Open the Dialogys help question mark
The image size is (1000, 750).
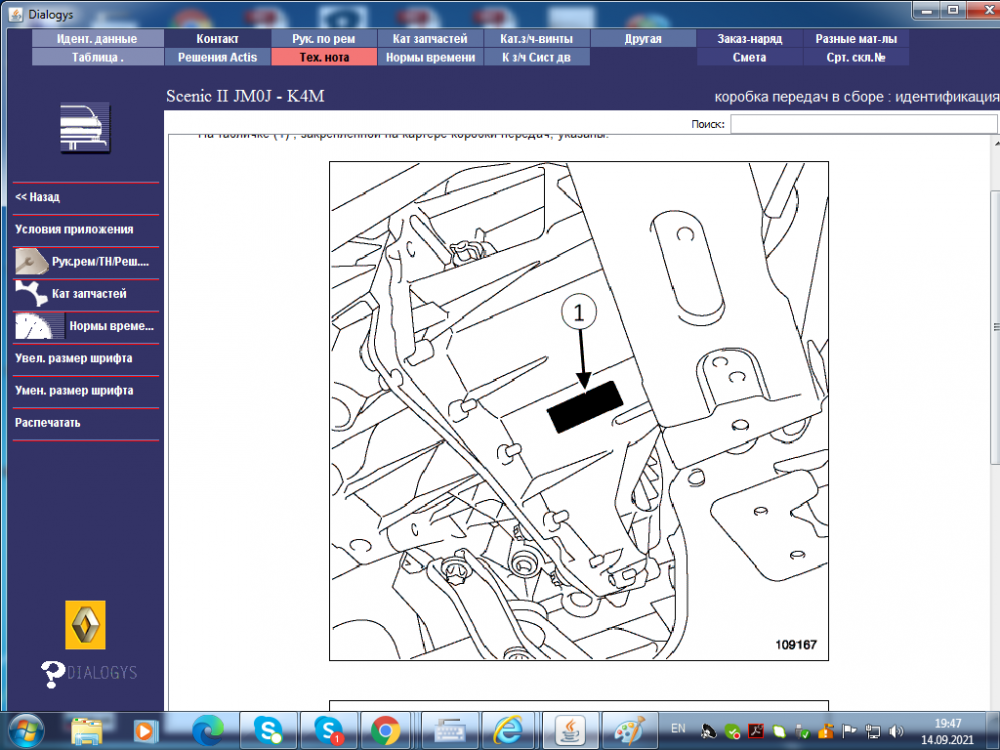click(52, 674)
